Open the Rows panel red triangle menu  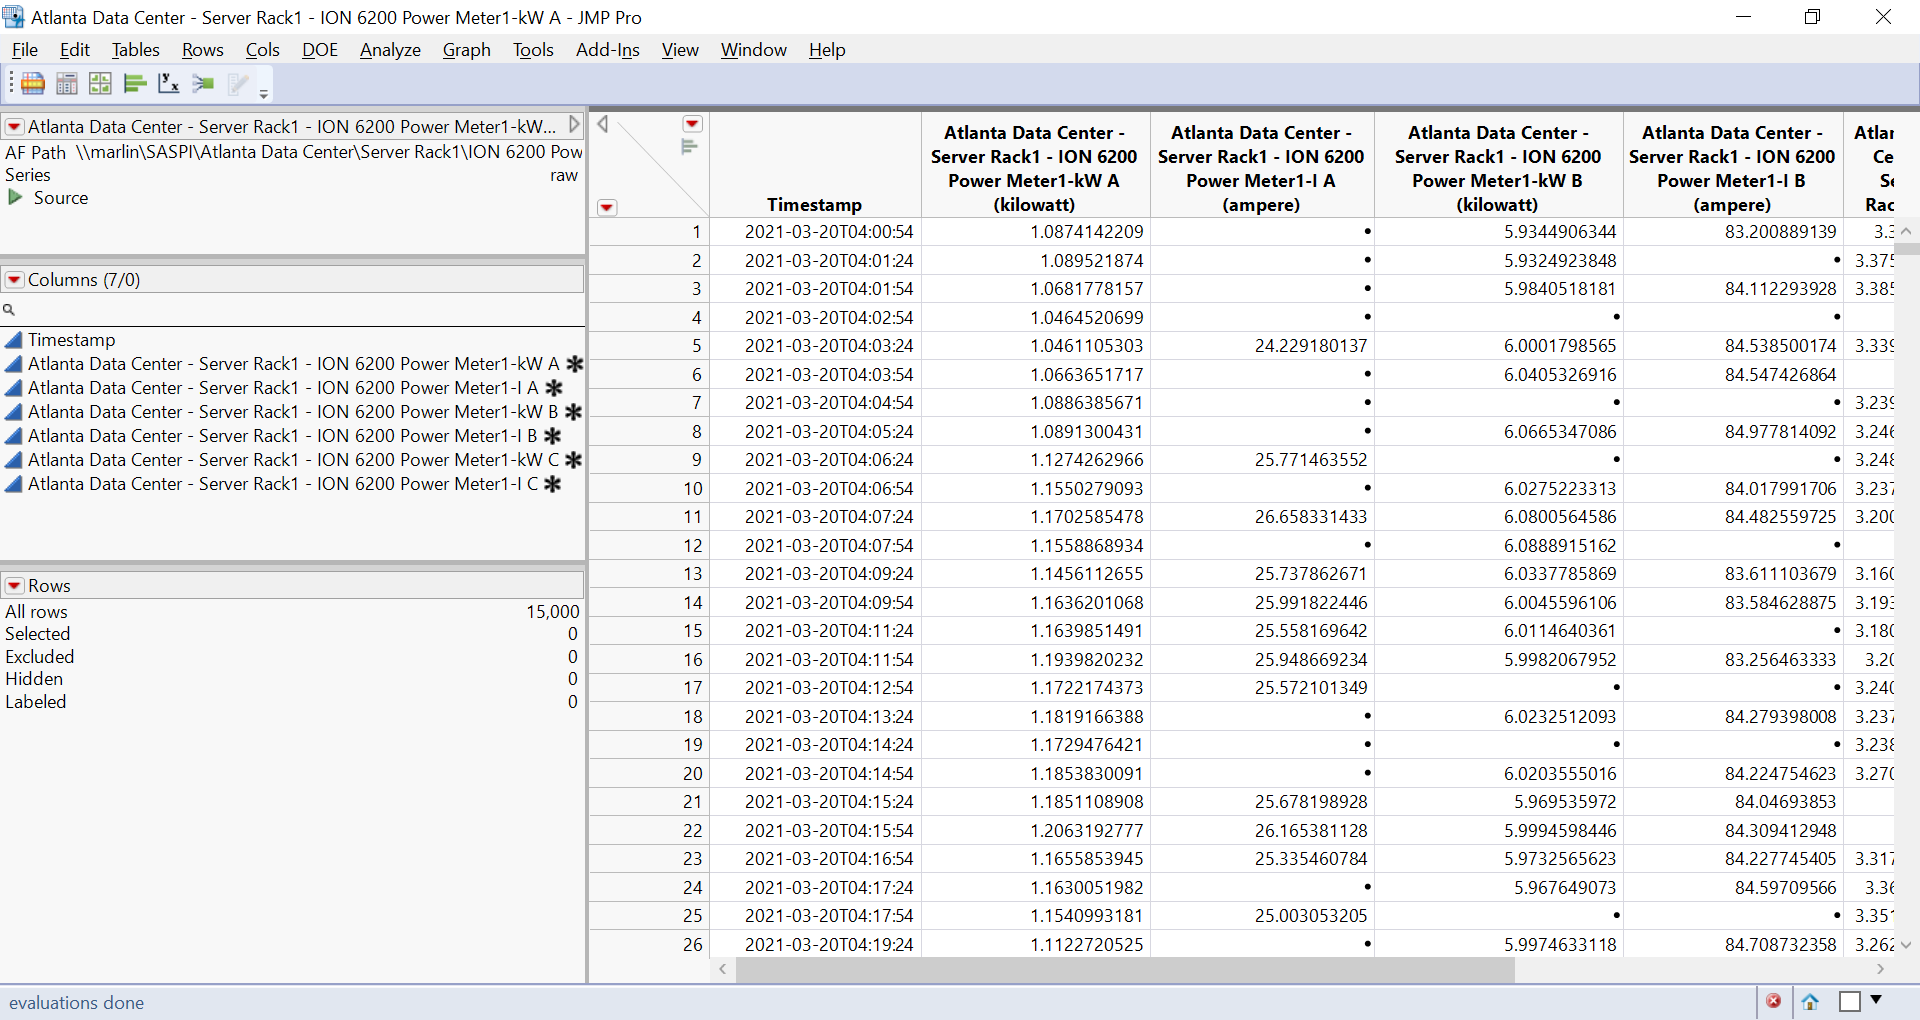coord(15,586)
